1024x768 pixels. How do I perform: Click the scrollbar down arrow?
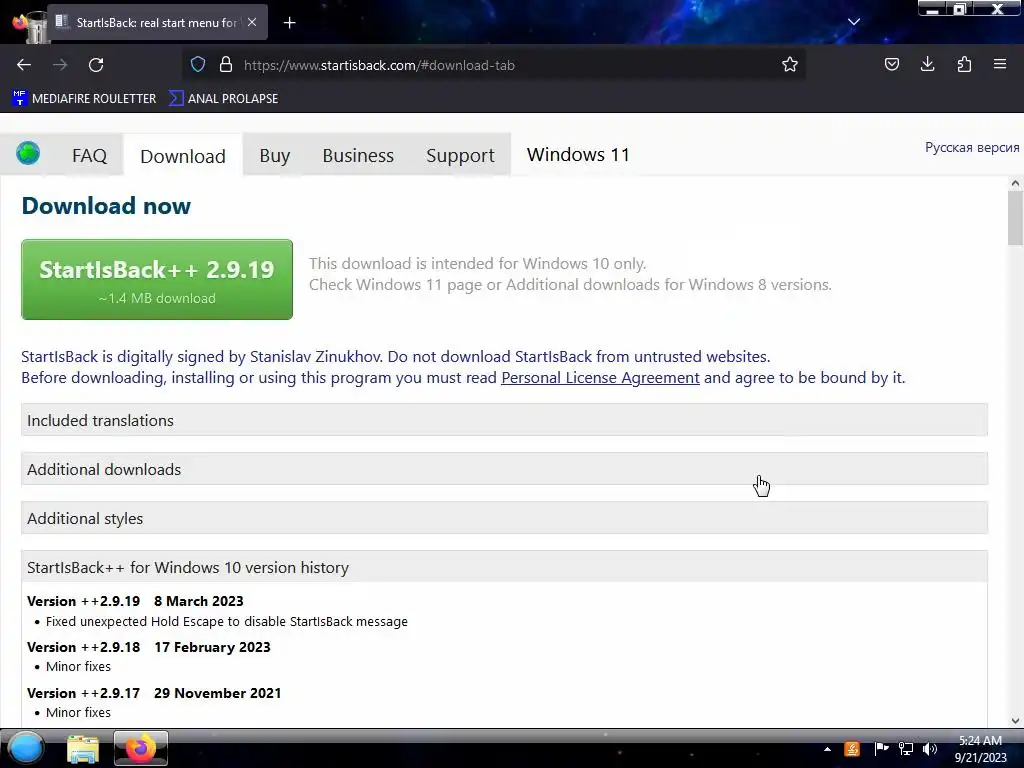(x=1015, y=721)
